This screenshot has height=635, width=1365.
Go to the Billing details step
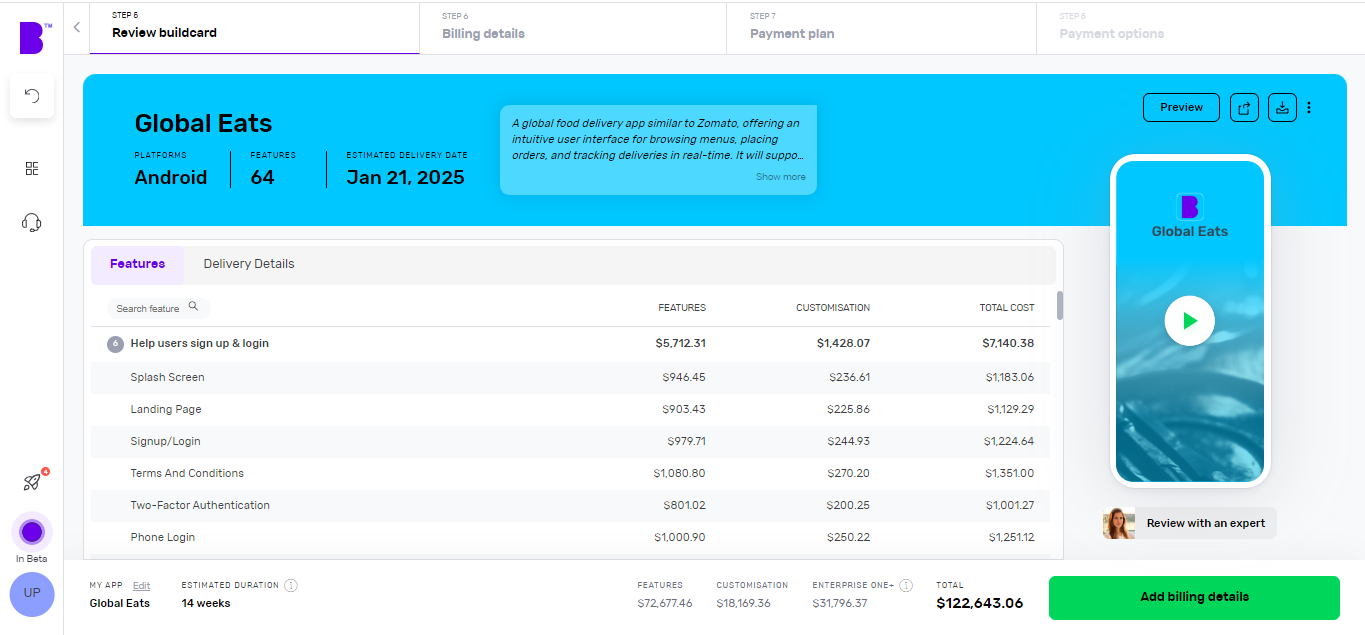[x=573, y=28]
